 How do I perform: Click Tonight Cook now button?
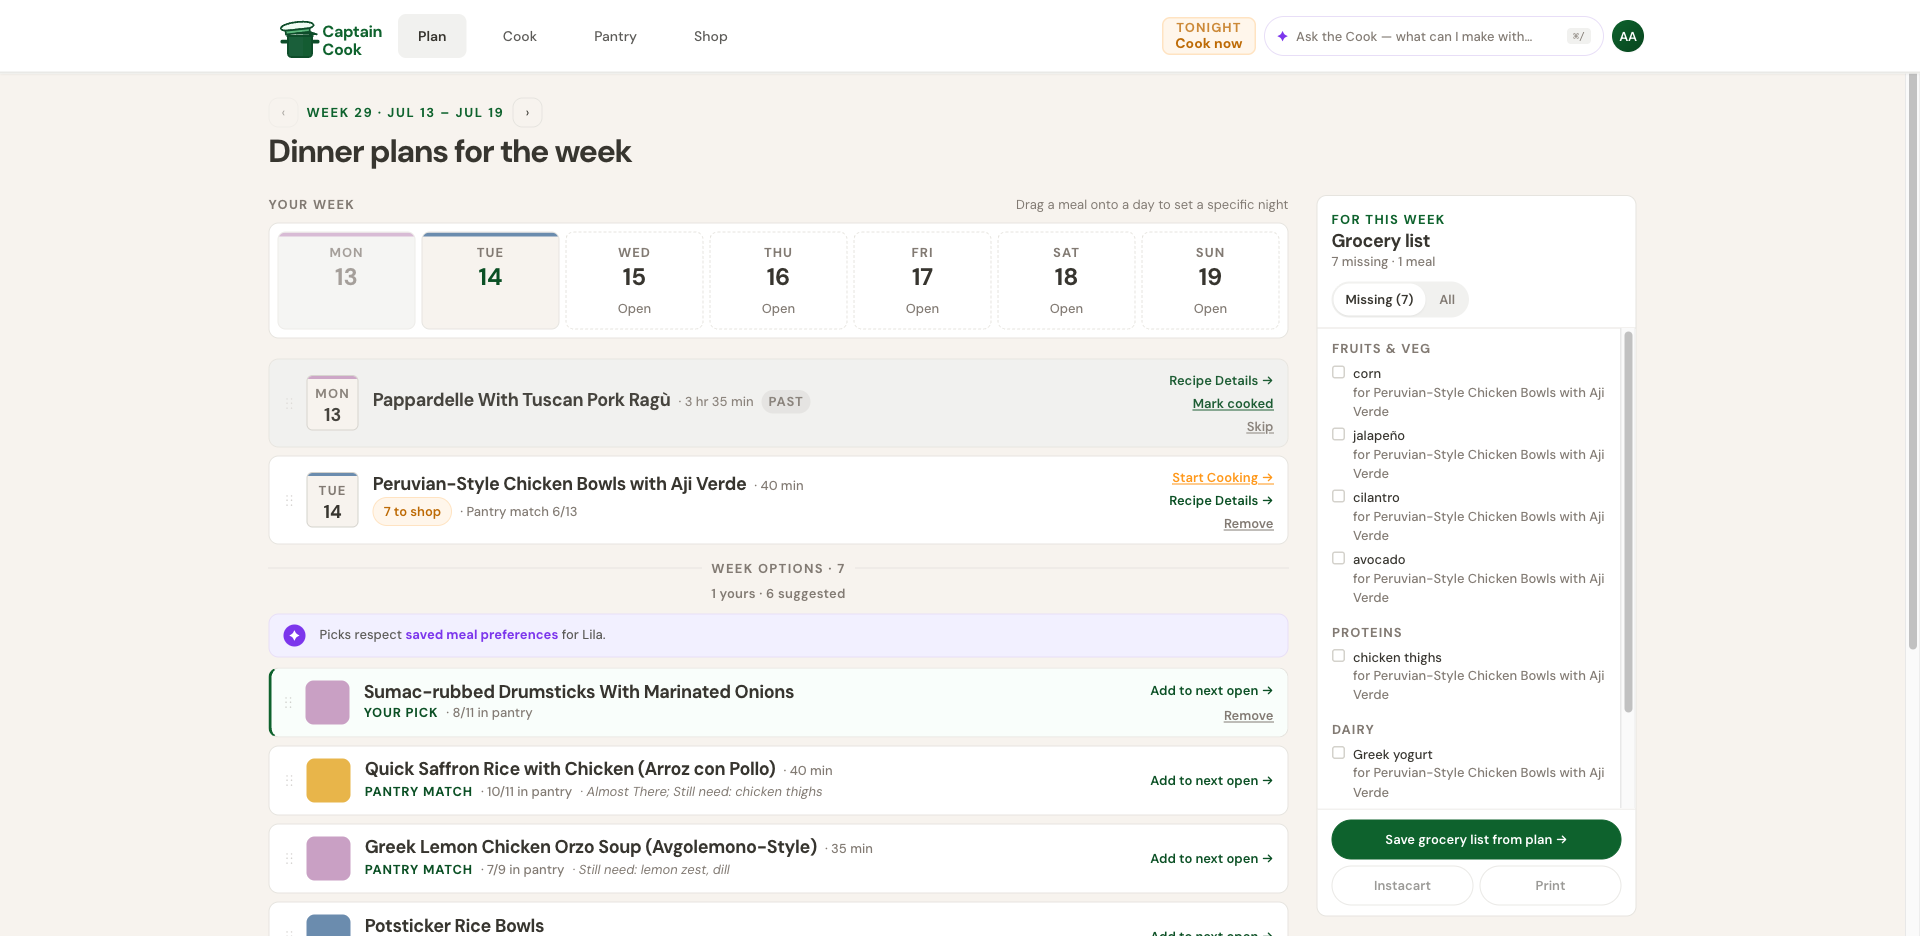click(x=1208, y=36)
